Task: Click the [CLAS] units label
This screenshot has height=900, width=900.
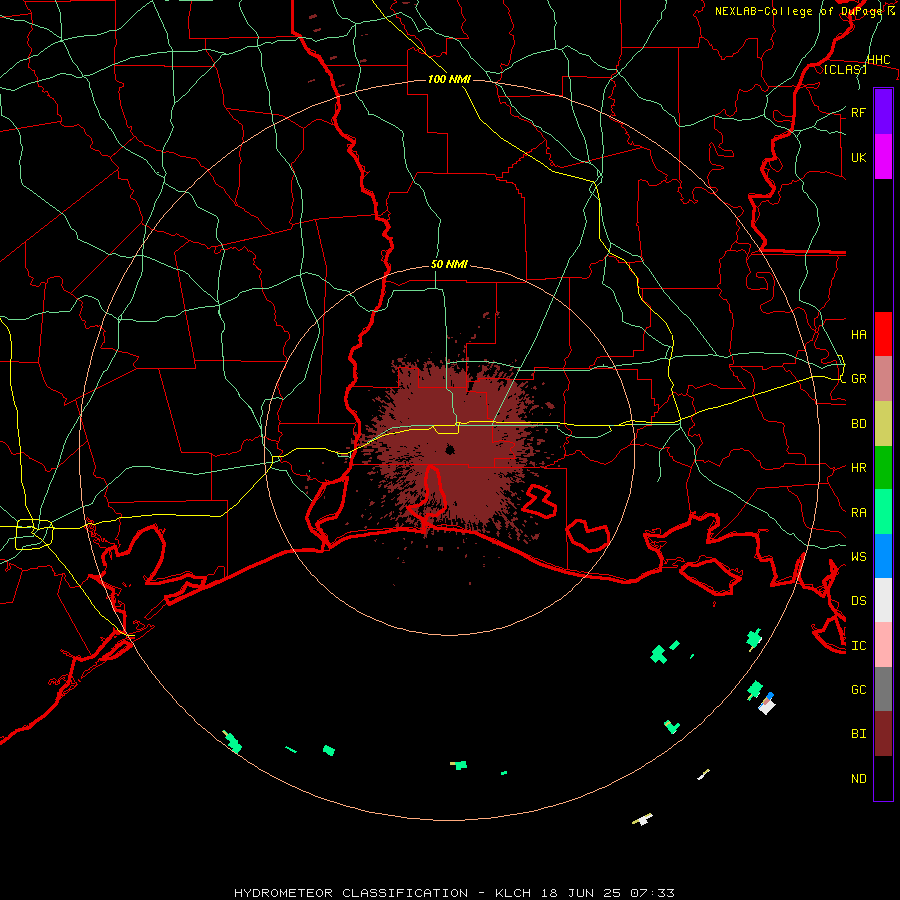Action: click(x=845, y=69)
